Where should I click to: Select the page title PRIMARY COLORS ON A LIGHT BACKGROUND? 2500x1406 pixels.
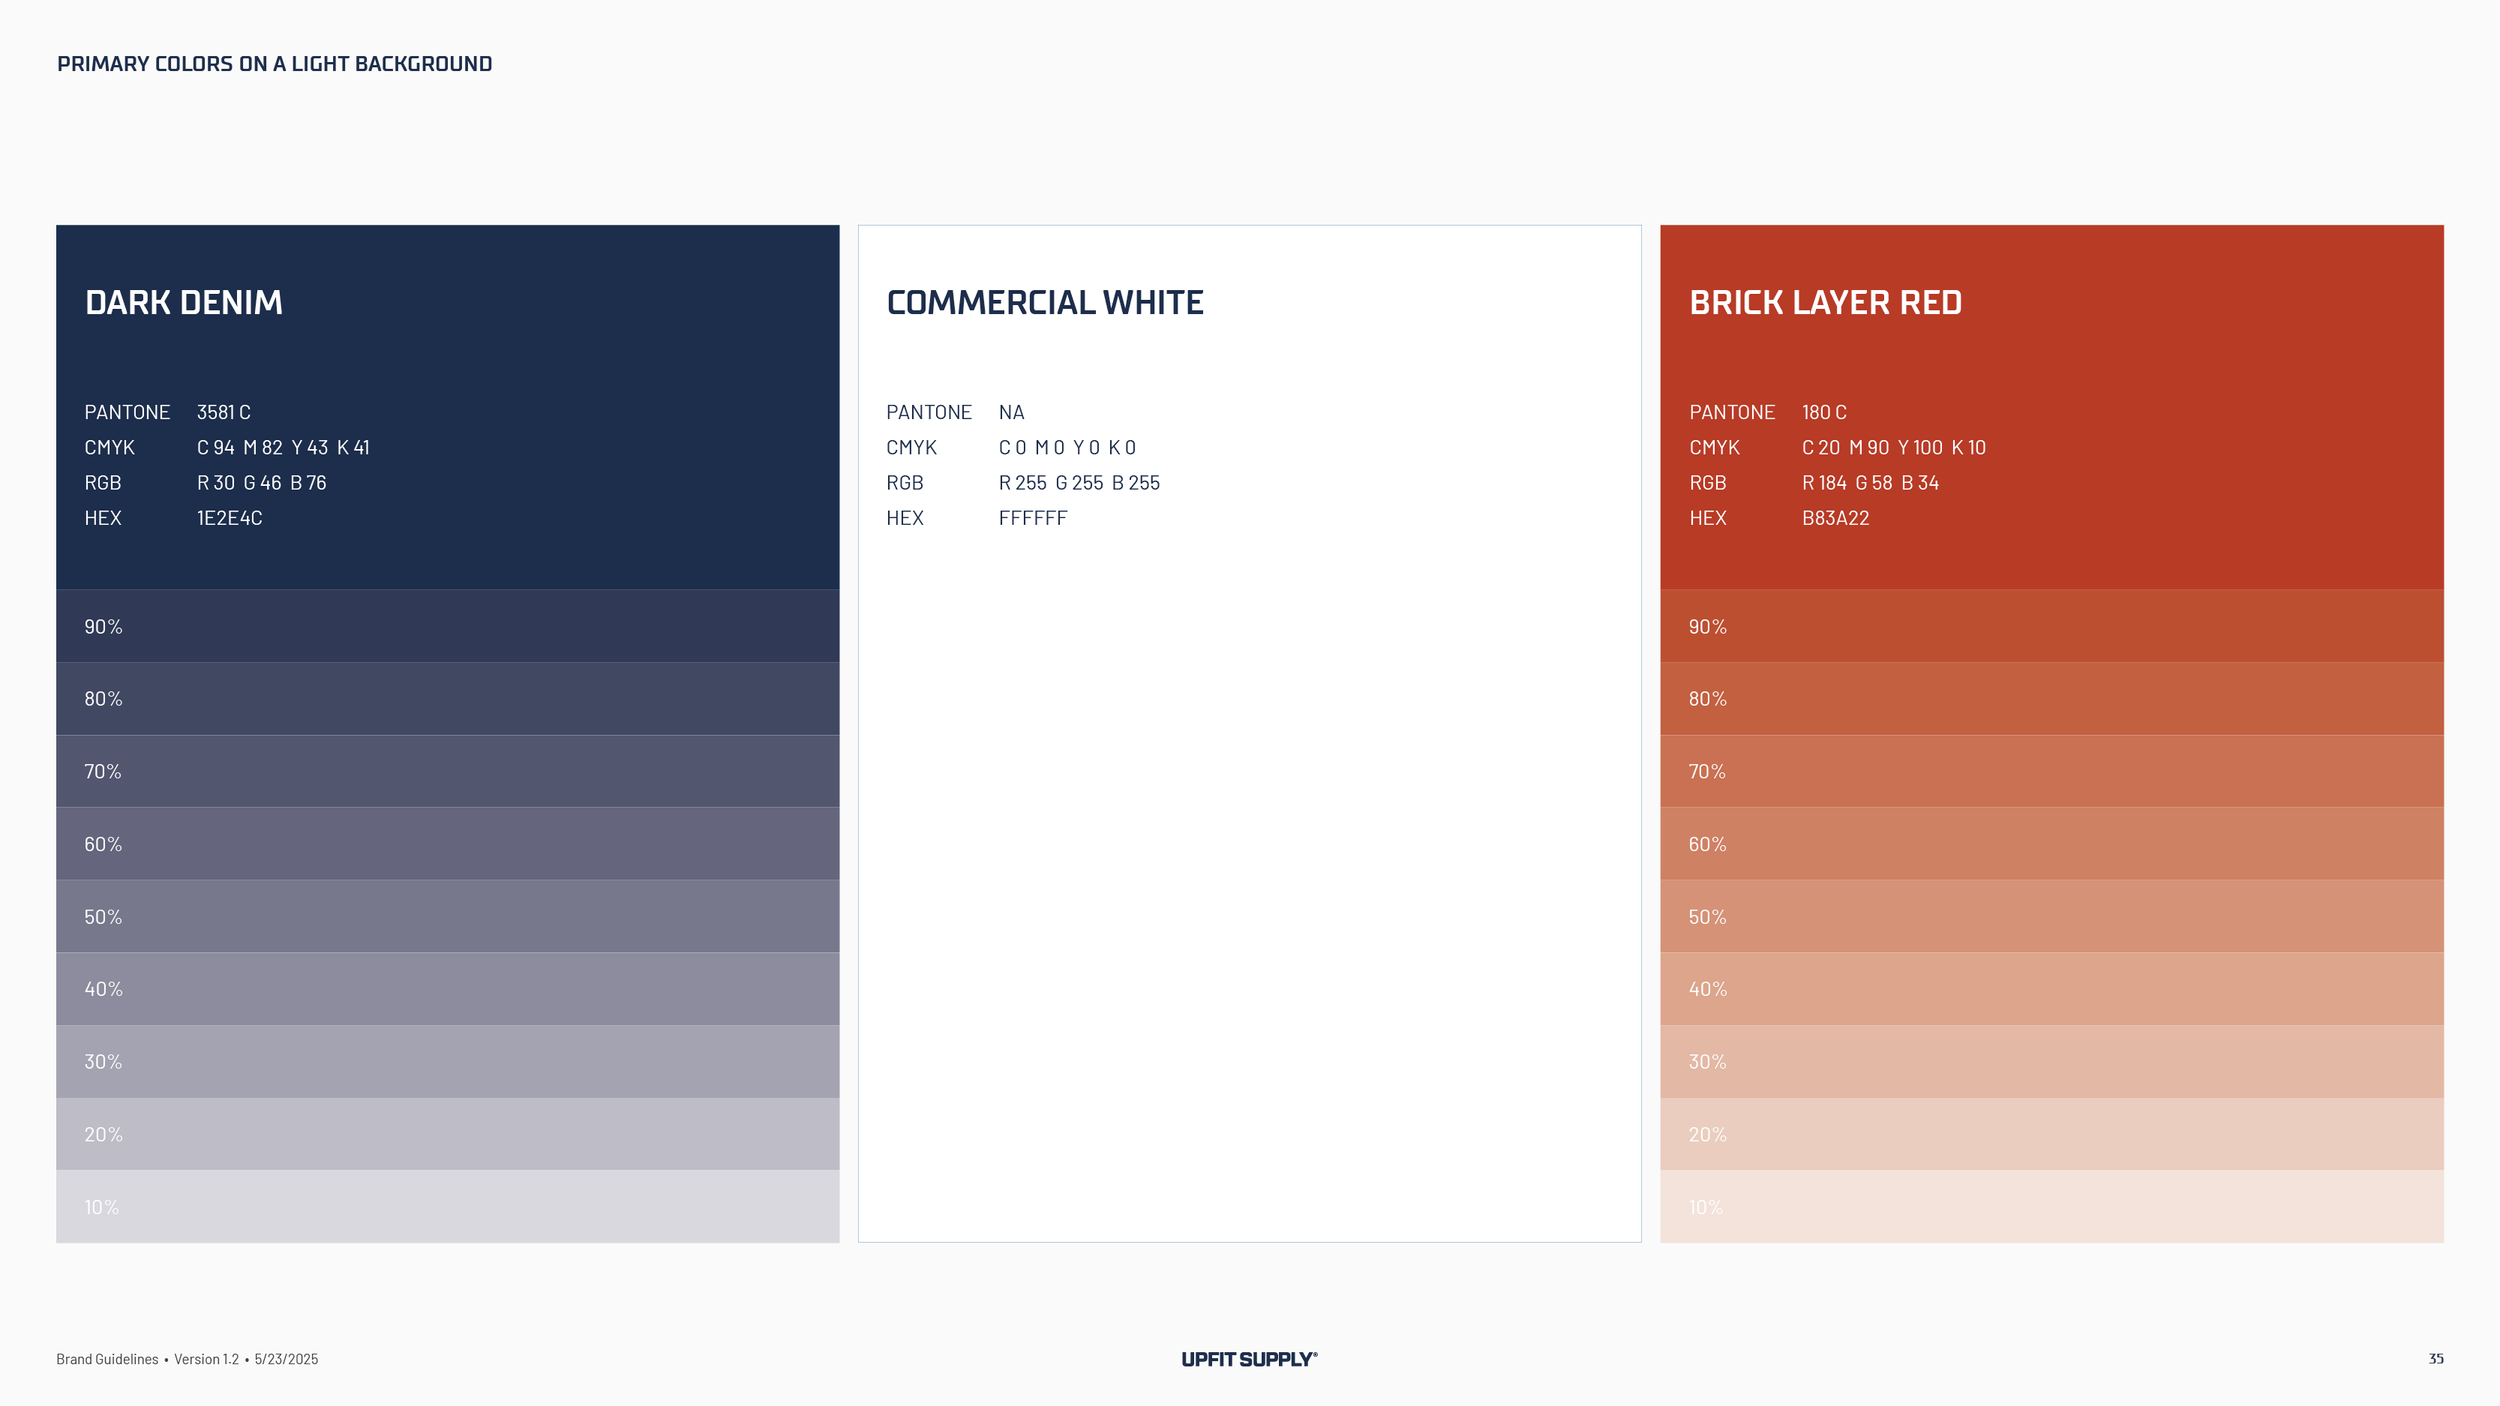pos(274,64)
